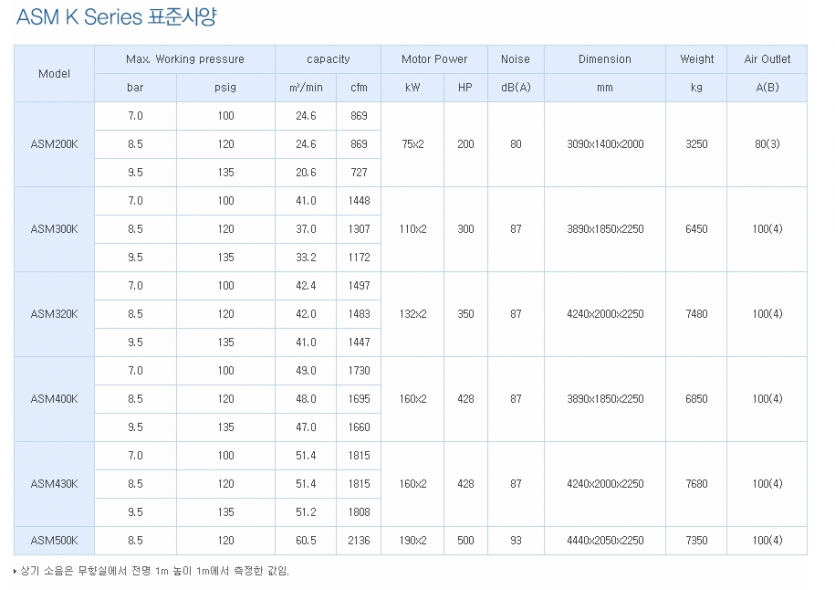Click weight value '6850'

click(x=697, y=399)
